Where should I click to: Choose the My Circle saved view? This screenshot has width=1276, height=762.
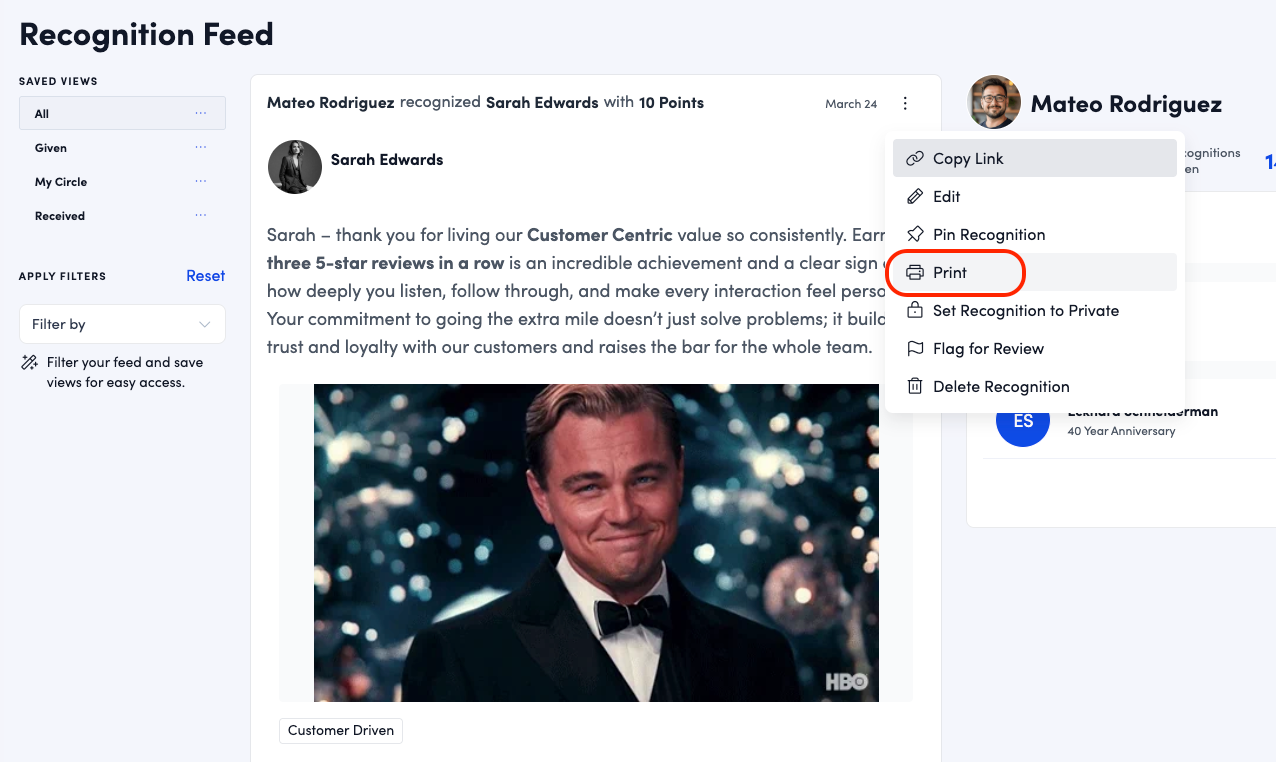pyautogui.click(x=61, y=182)
